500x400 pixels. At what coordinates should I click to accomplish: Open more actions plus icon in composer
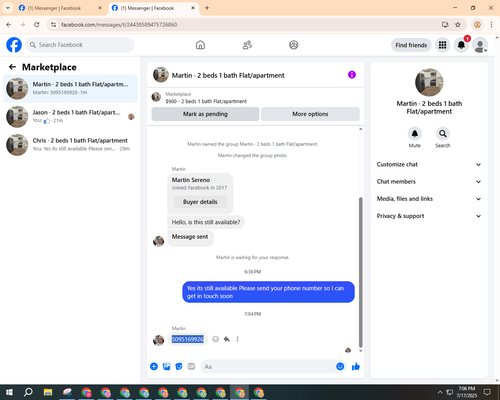click(154, 367)
